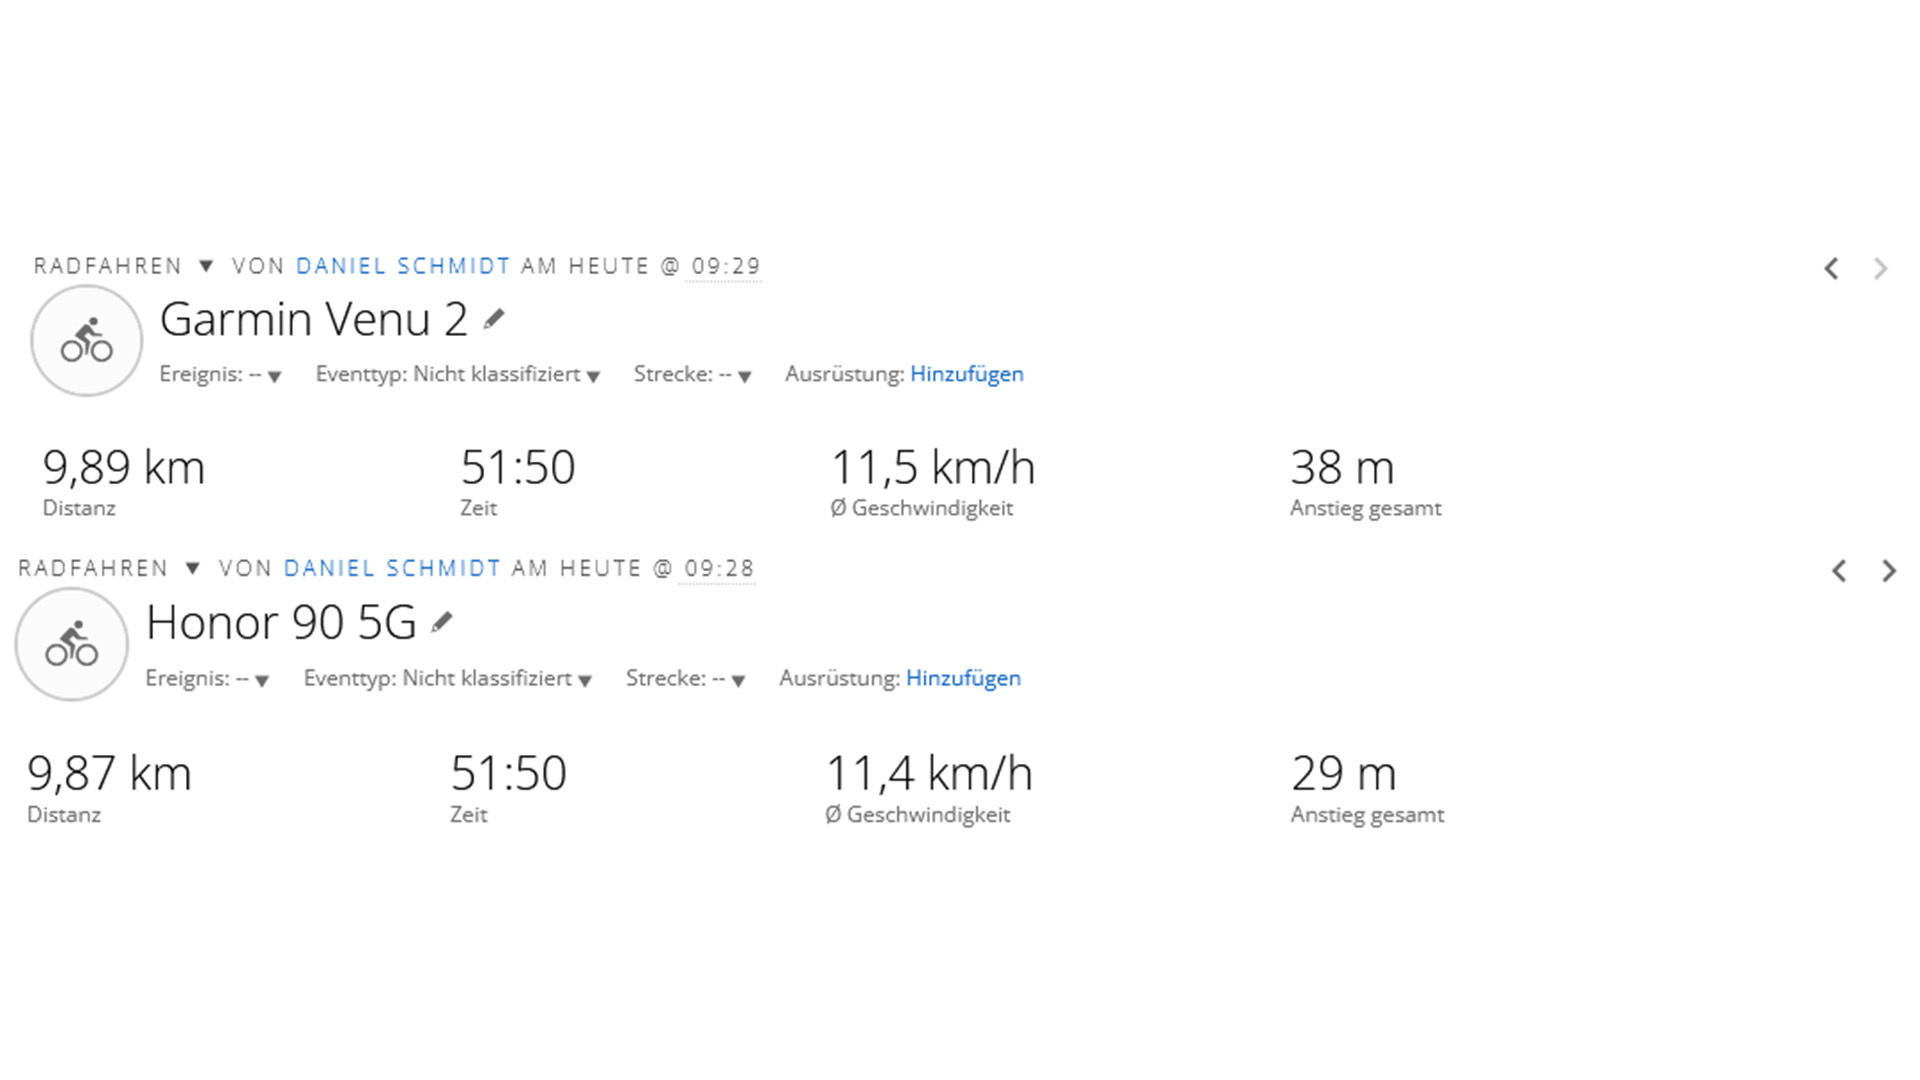The width and height of the screenshot is (1920, 1080).
Task: Click Hinzufügen link for Honor 90 5G equipment
Action: [x=963, y=678]
